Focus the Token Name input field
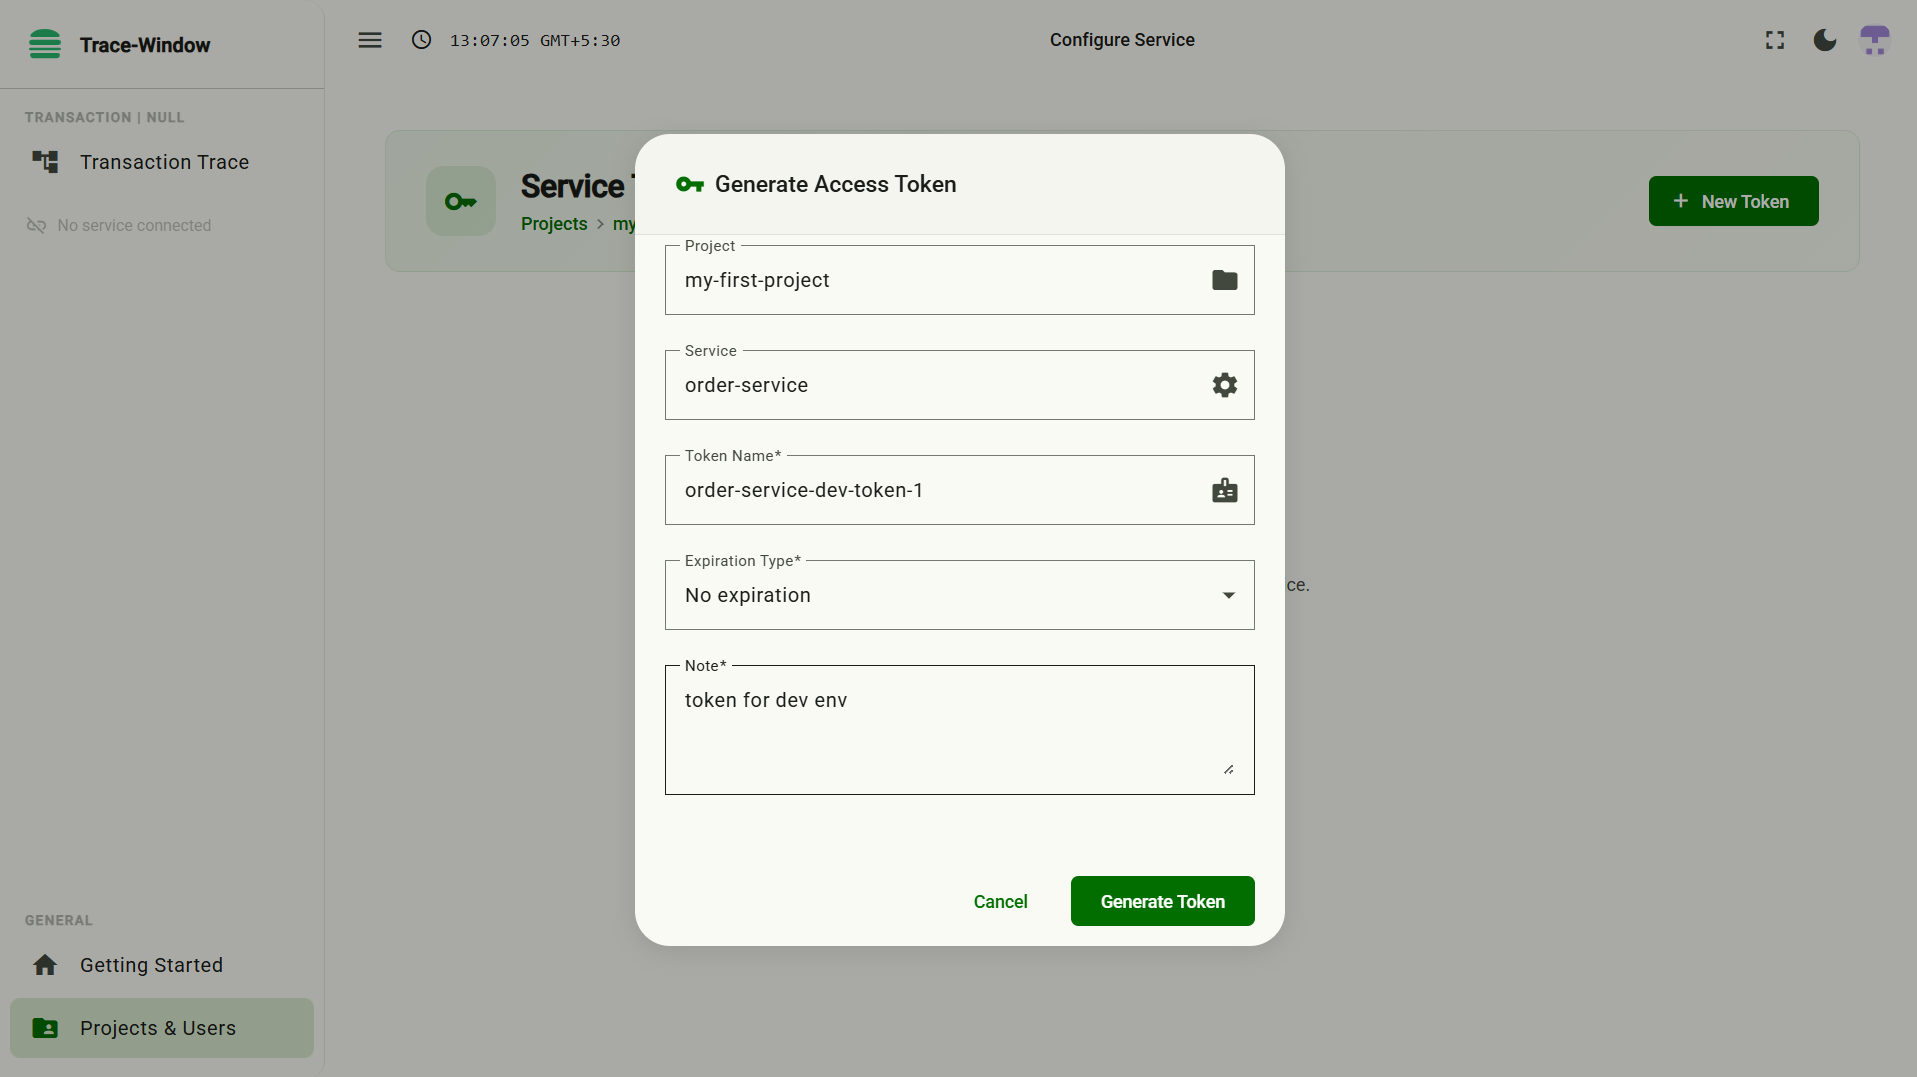This screenshot has height=1077, width=1917. point(960,490)
